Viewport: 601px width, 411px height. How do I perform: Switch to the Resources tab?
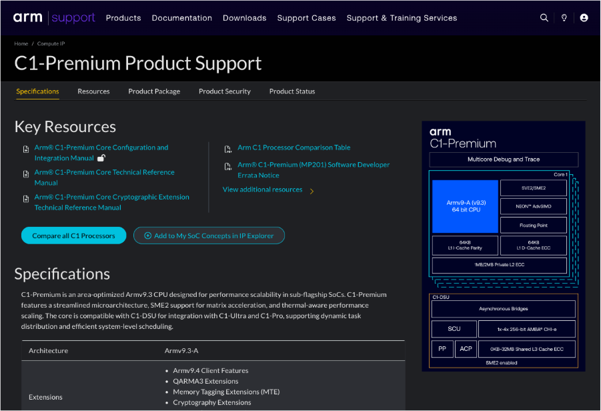pyautogui.click(x=94, y=91)
